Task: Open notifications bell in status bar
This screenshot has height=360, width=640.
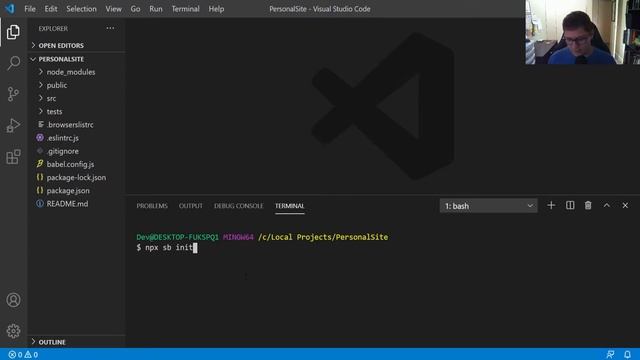Action: point(627,354)
